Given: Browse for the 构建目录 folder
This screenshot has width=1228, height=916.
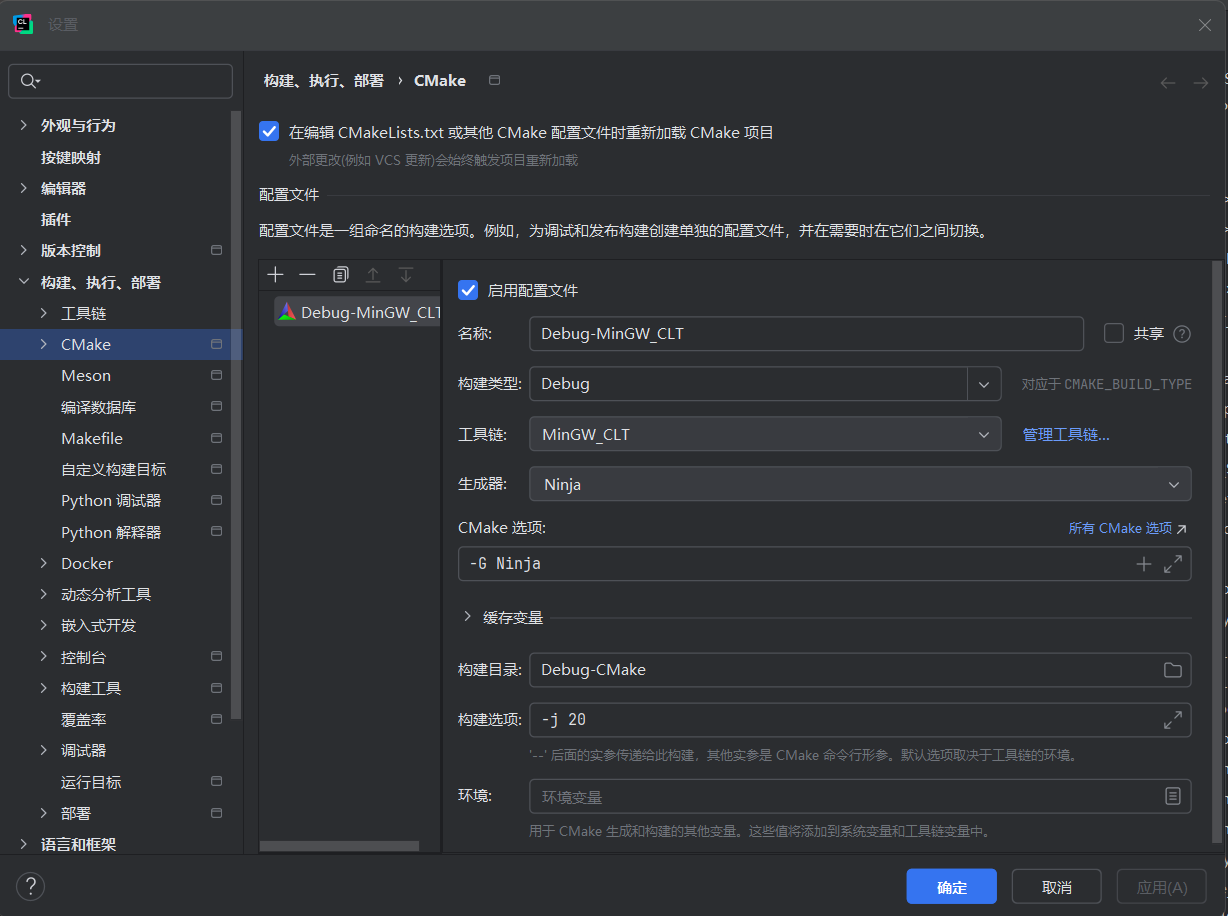Looking at the screenshot, I should tap(1172, 669).
